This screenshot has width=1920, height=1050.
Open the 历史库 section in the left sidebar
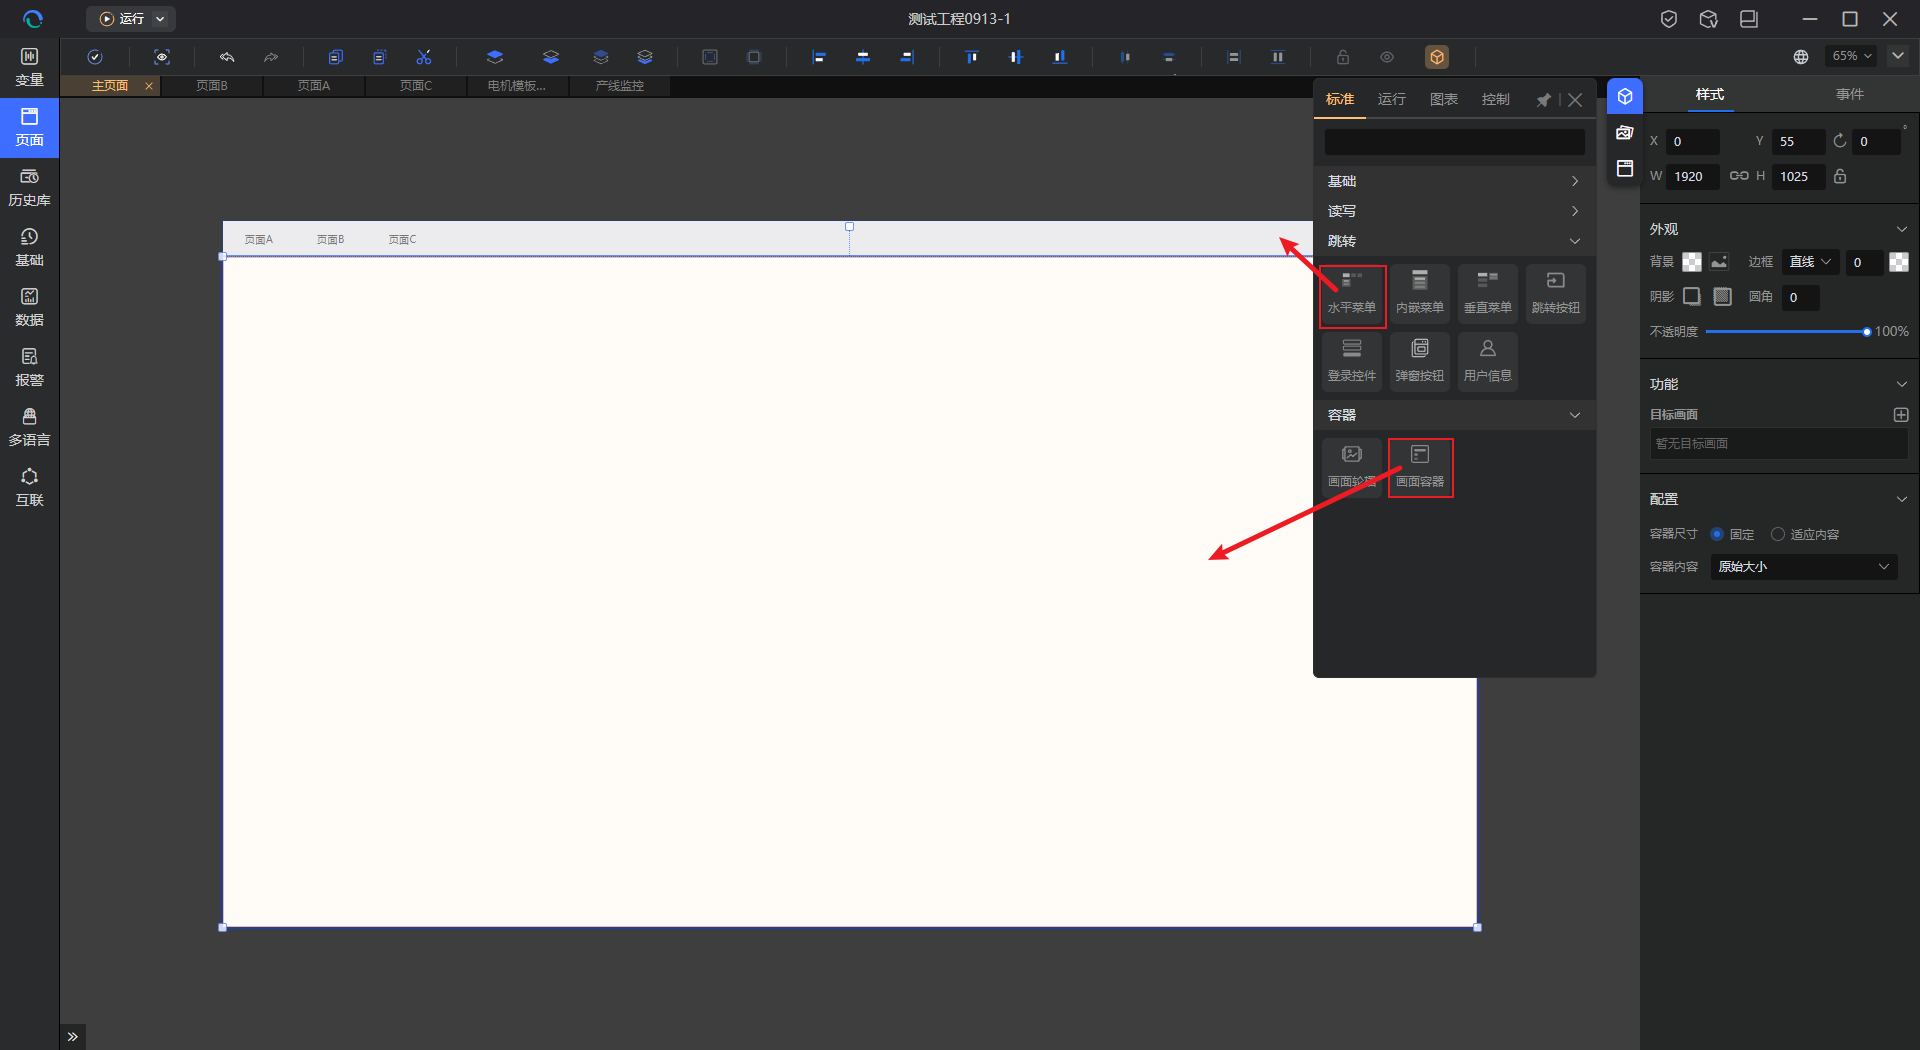click(29, 188)
